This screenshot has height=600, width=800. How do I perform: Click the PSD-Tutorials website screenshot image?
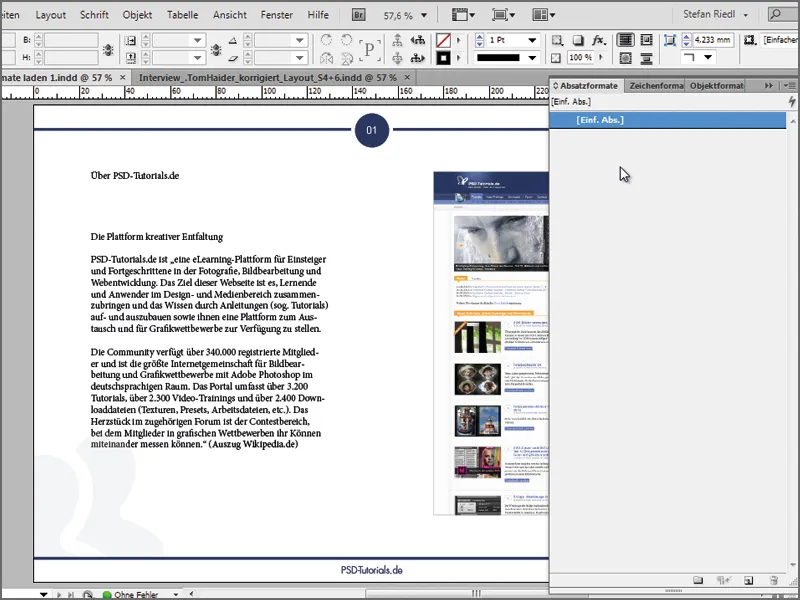pos(491,343)
